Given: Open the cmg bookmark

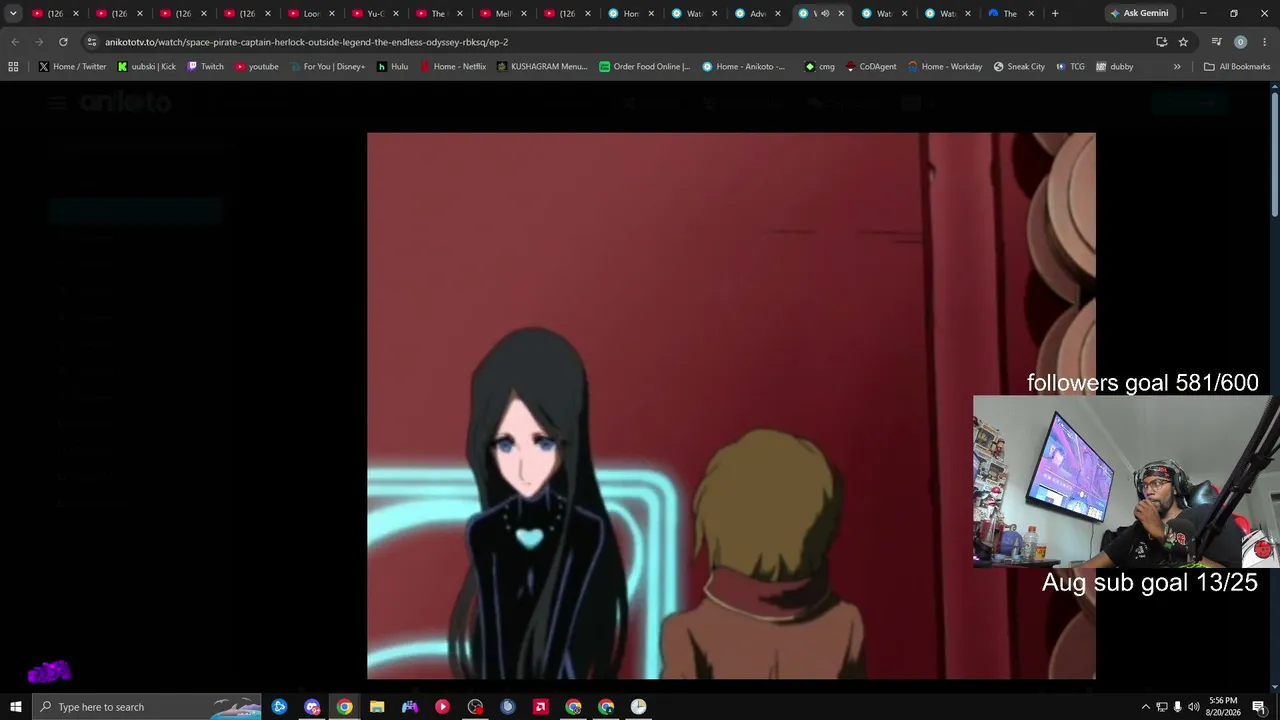Looking at the screenshot, I should tap(820, 67).
